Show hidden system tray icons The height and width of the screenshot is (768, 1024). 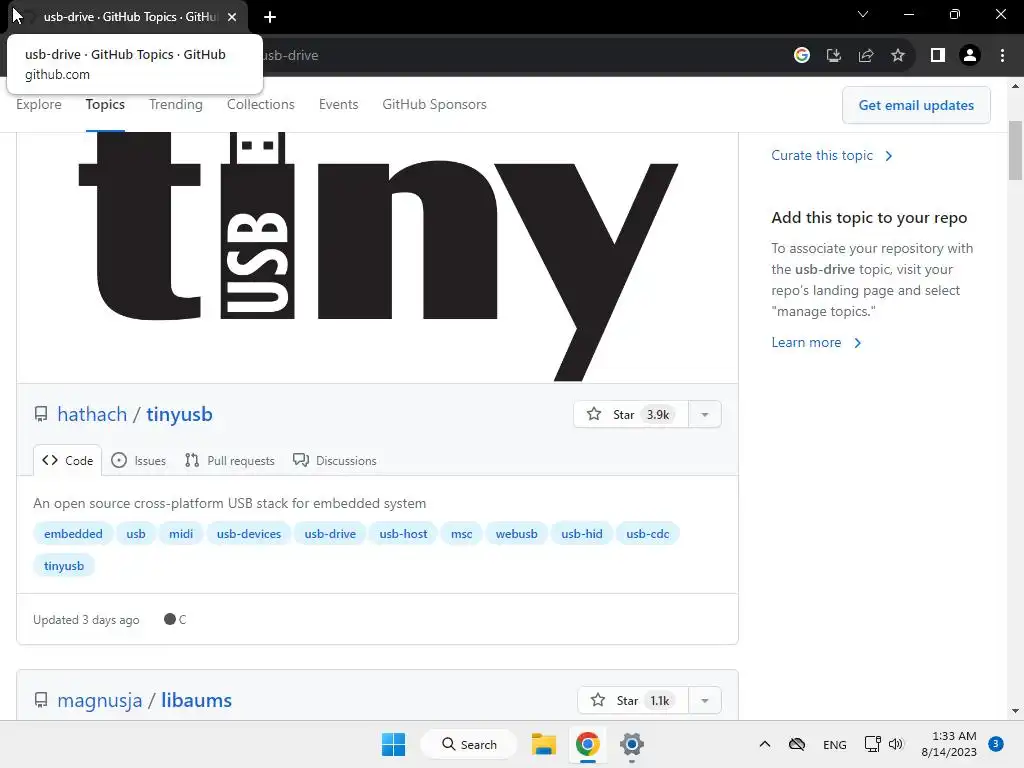(x=765, y=744)
